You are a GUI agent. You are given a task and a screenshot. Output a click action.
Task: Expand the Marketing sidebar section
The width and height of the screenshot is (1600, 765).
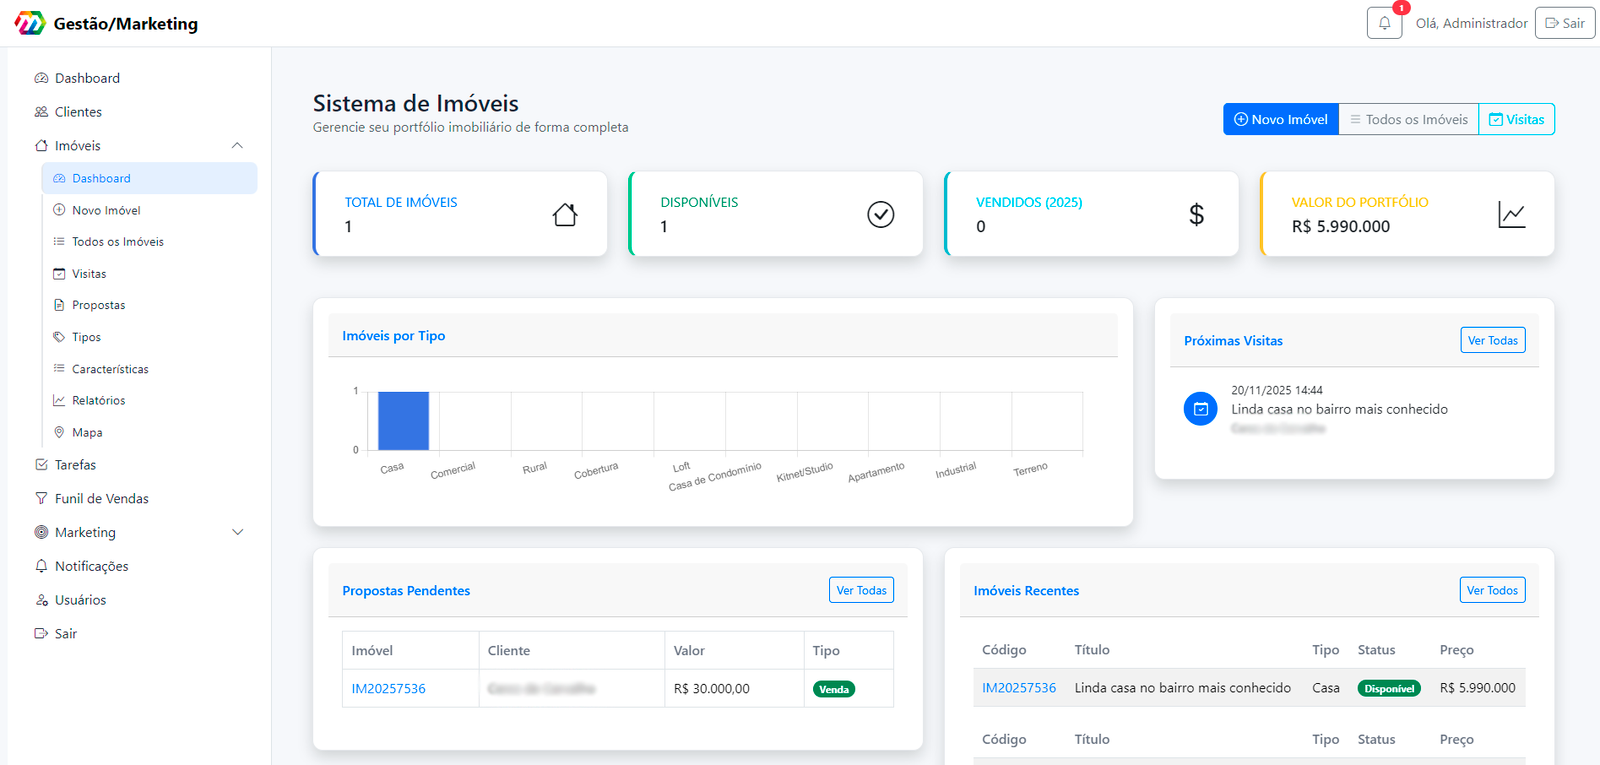point(237,532)
